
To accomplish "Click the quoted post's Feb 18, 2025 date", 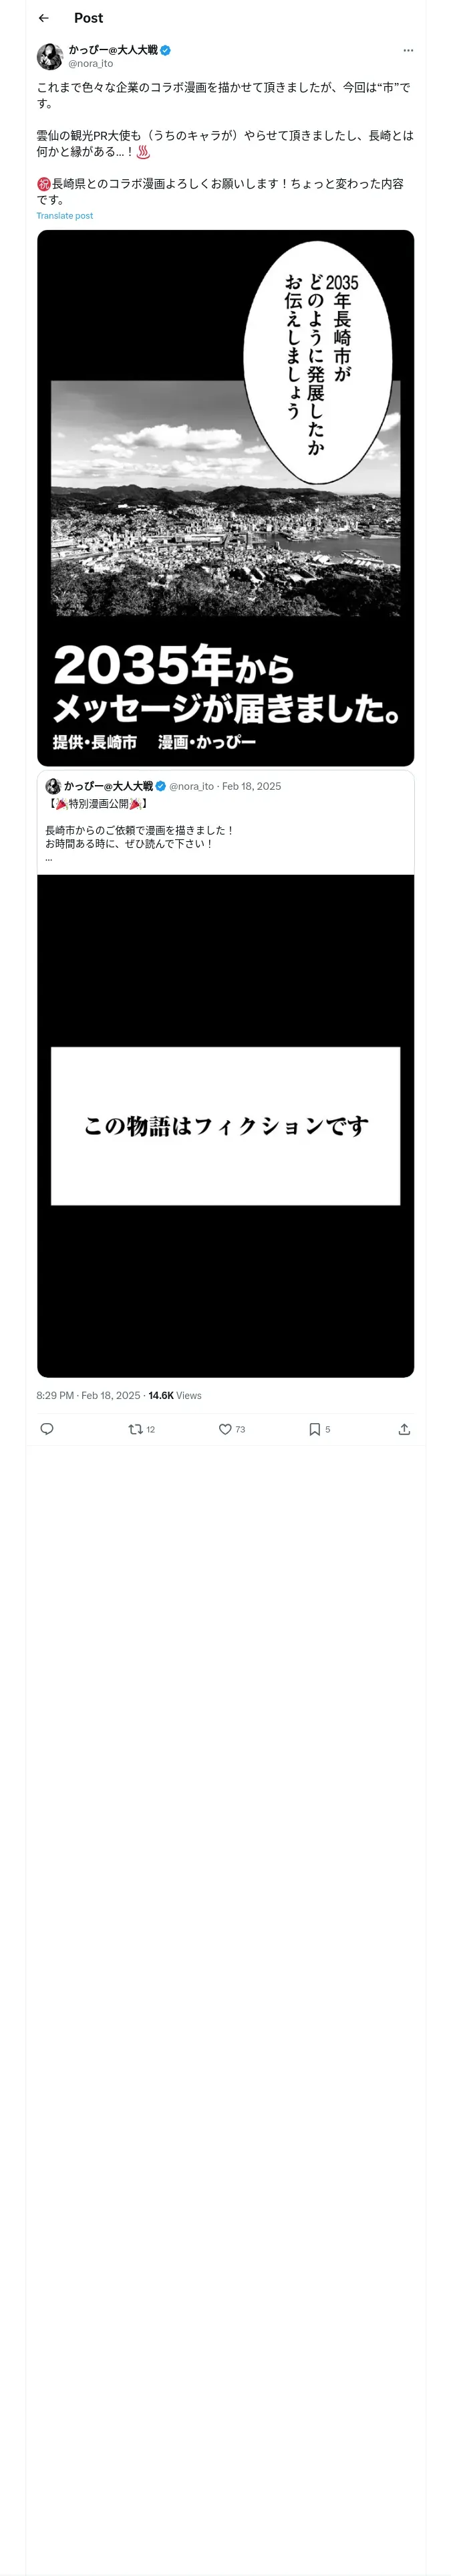I will click(251, 786).
